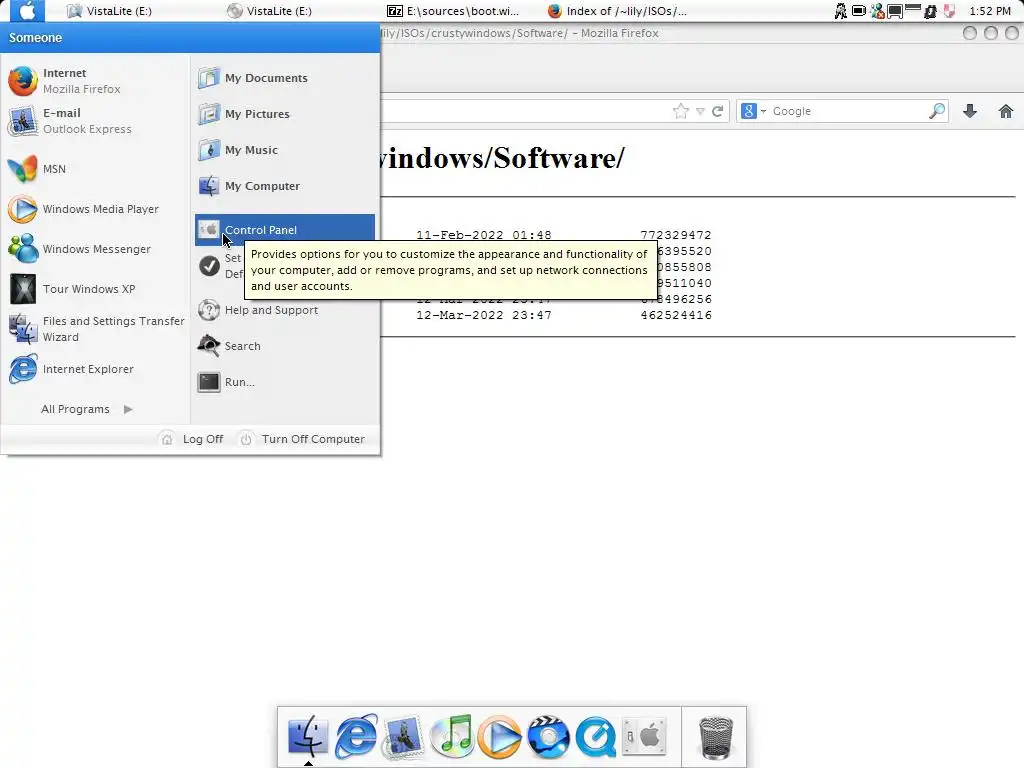Click the Windows Messenger tray icon
This screenshot has width=1024, height=768.
coord(877,11)
